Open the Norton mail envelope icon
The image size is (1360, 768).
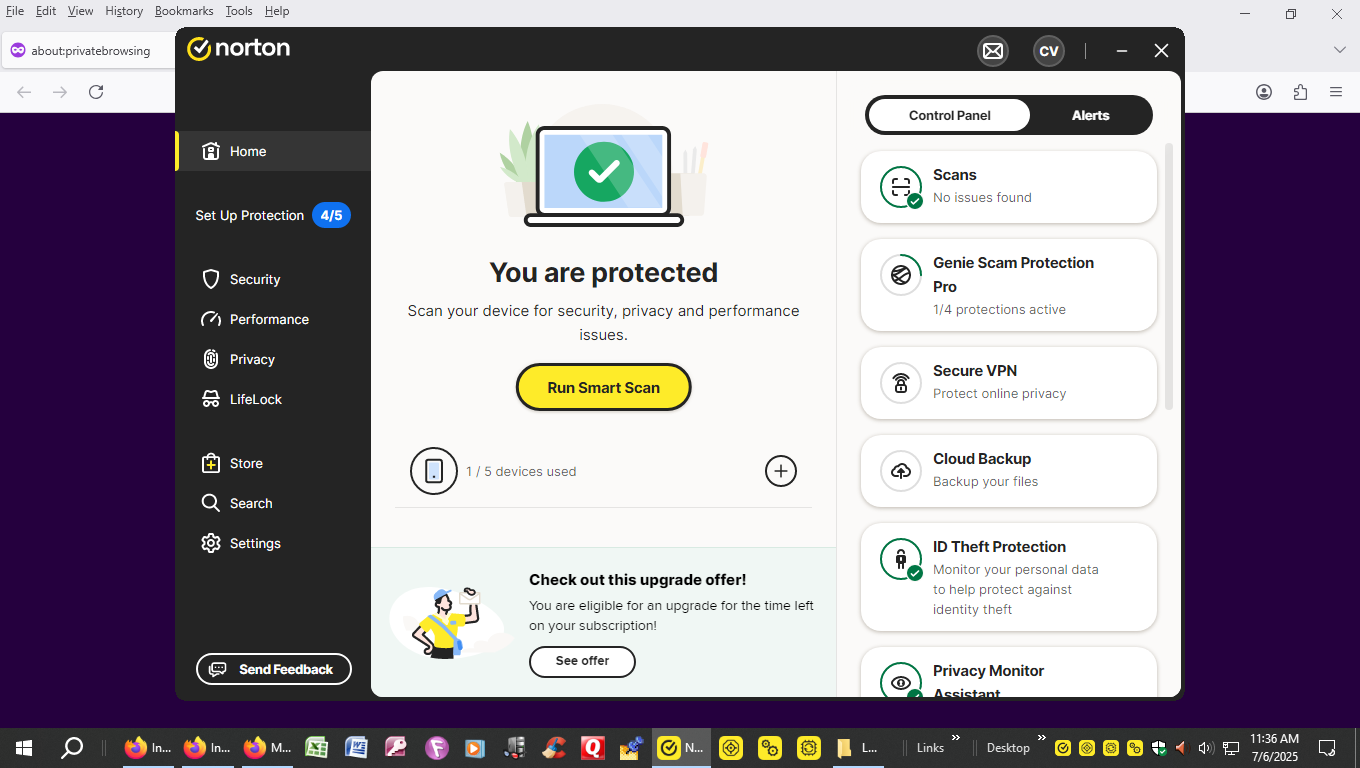993,51
